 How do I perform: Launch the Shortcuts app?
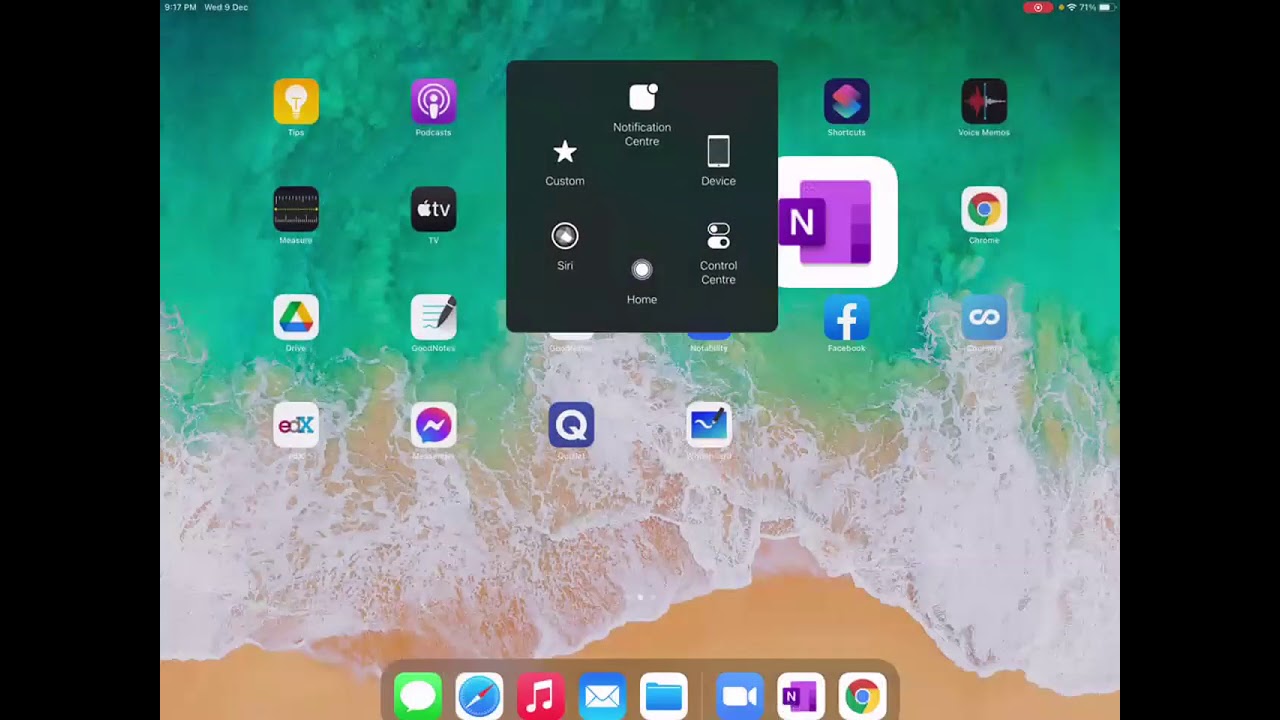tap(846, 102)
